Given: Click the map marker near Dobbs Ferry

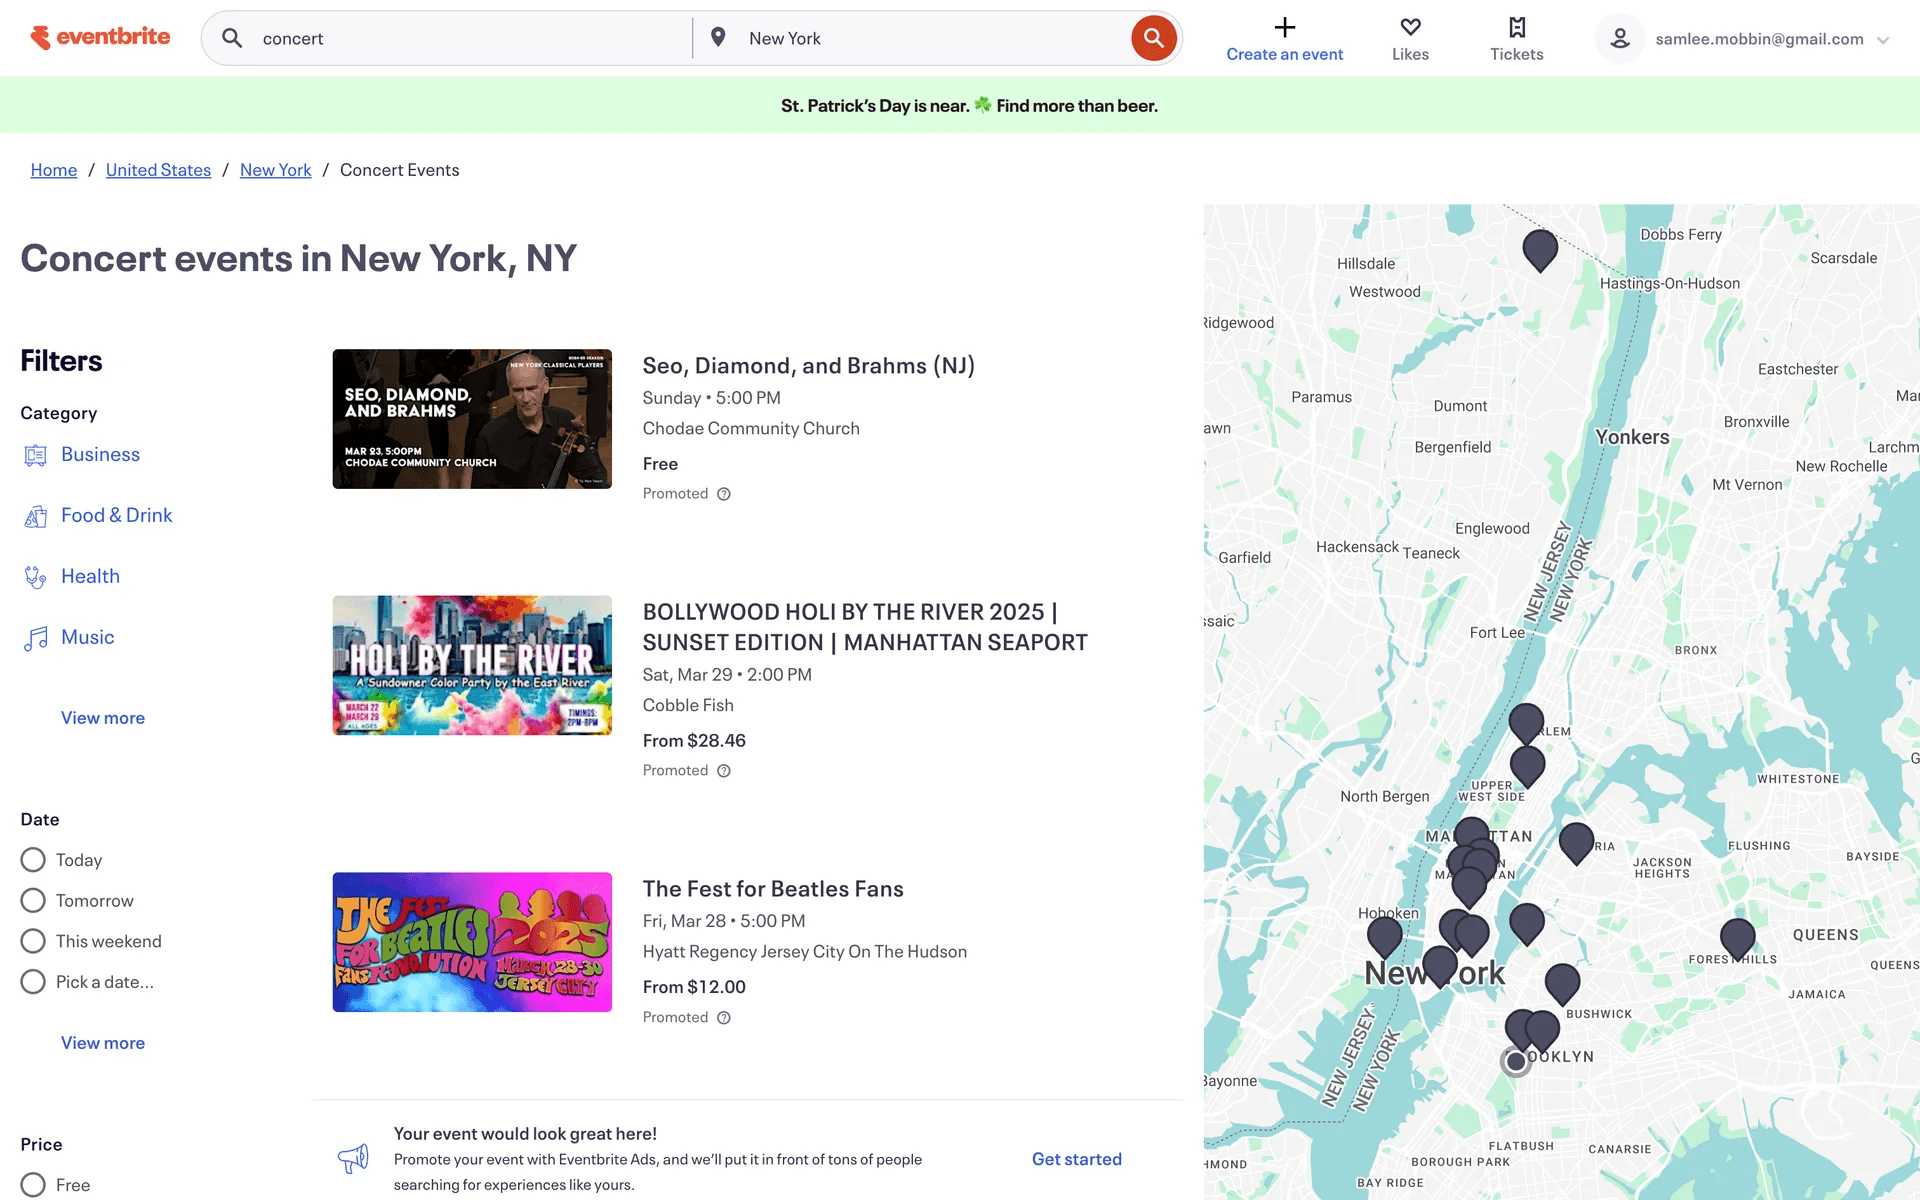Looking at the screenshot, I should (x=1540, y=247).
